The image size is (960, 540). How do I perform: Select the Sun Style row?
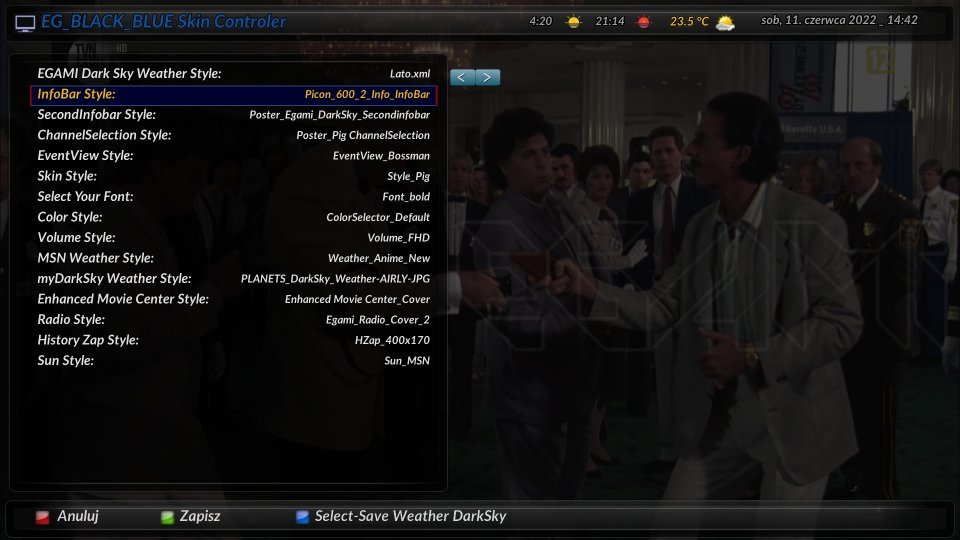coord(233,361)
